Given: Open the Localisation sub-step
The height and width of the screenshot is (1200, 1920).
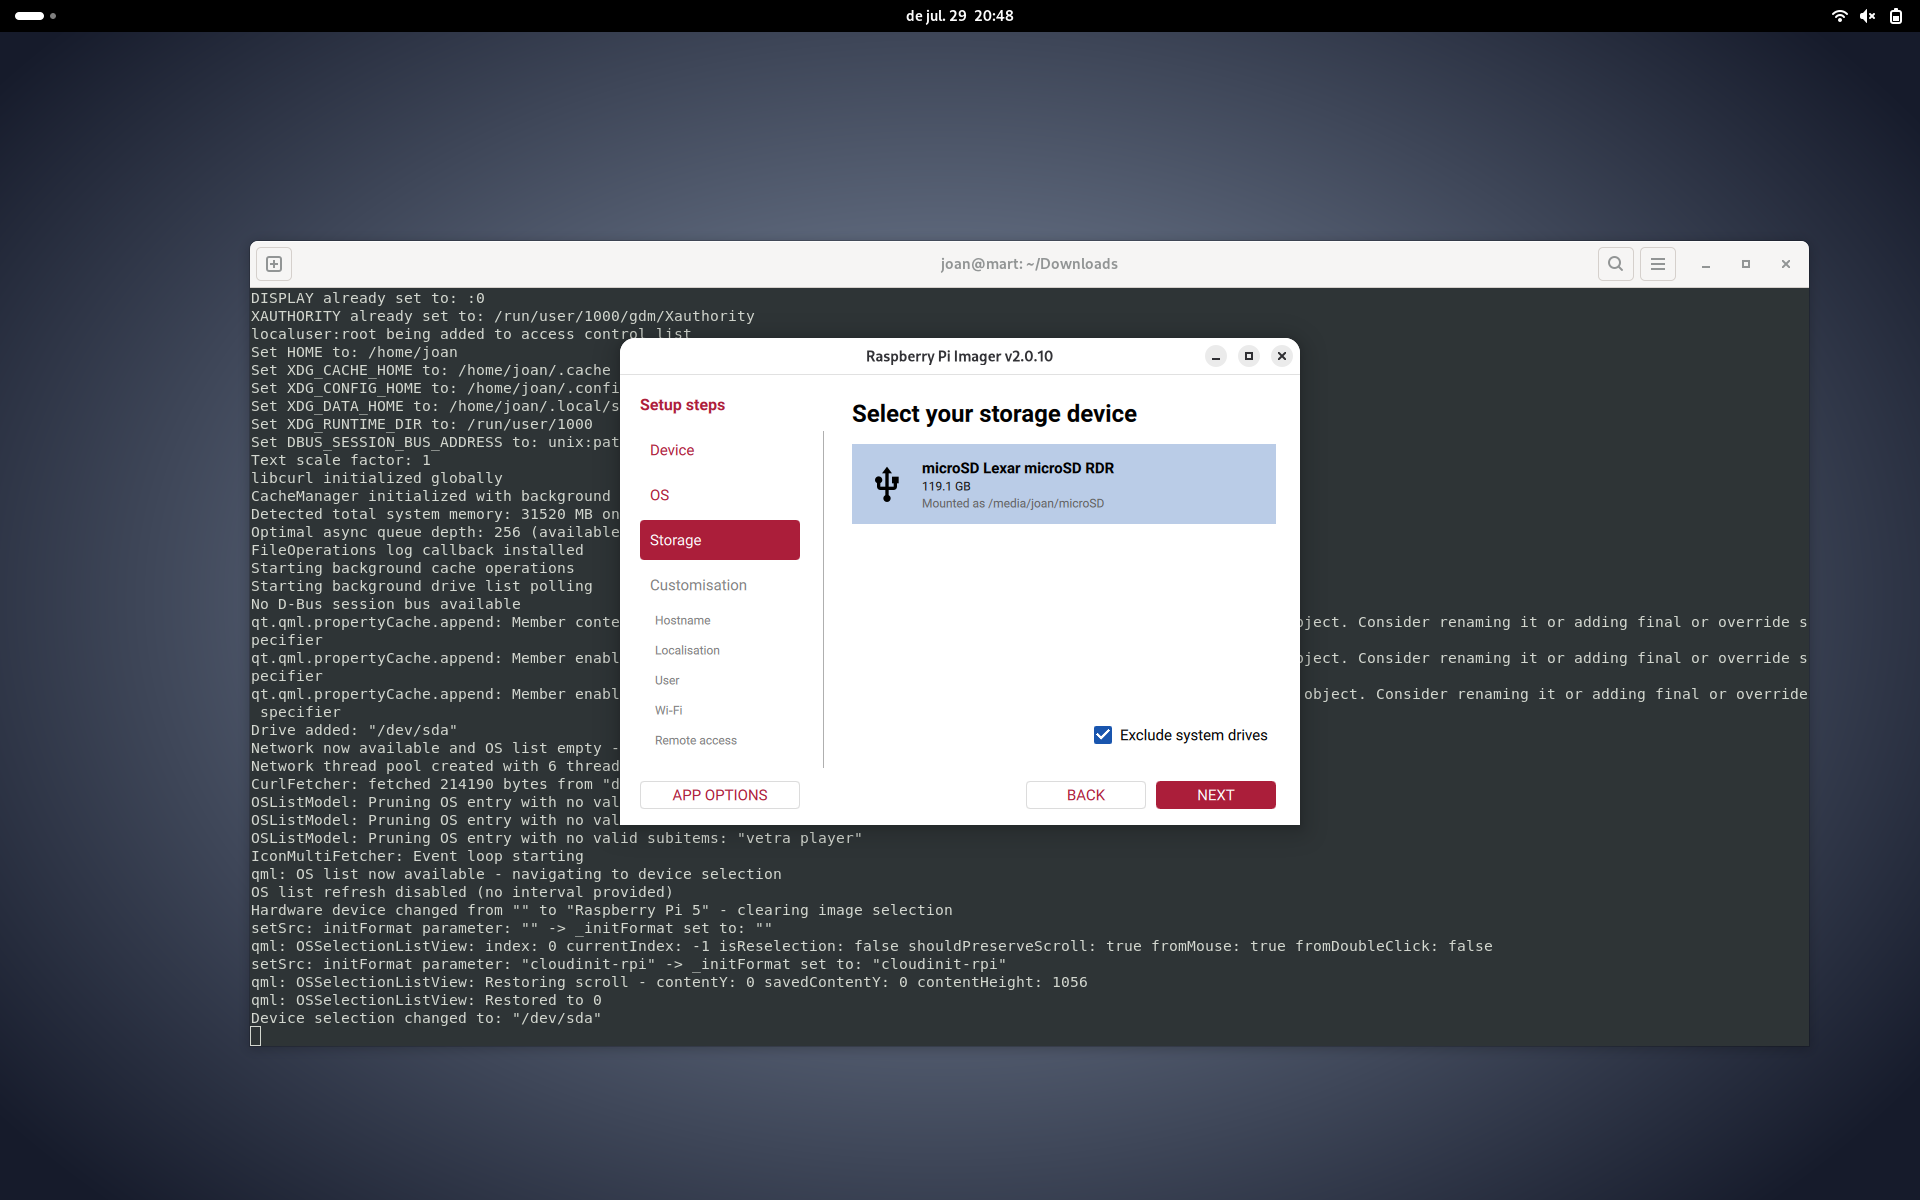Looking at the screenshot, I should pyautogui.click(x=687, y=650).
